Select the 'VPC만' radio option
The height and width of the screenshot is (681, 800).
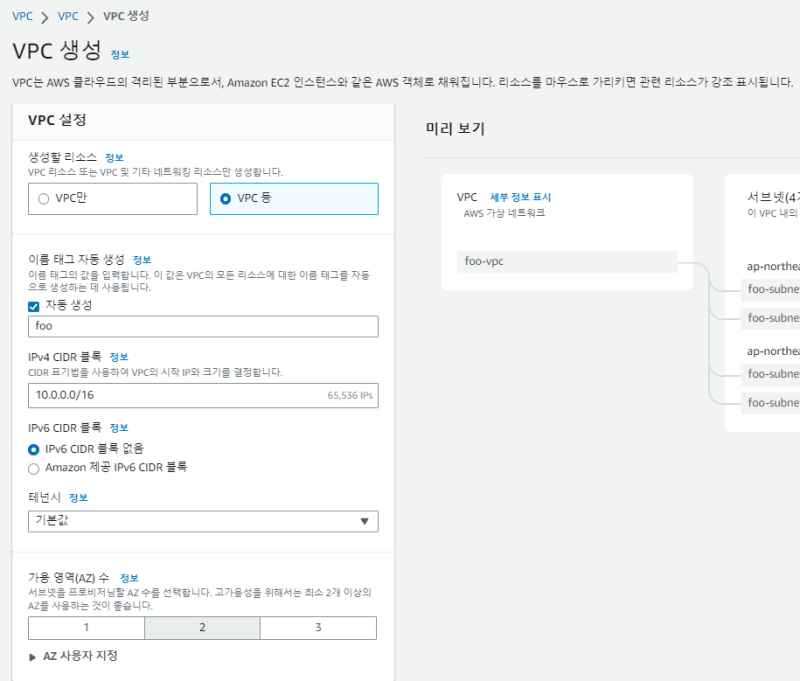(44, 199)
